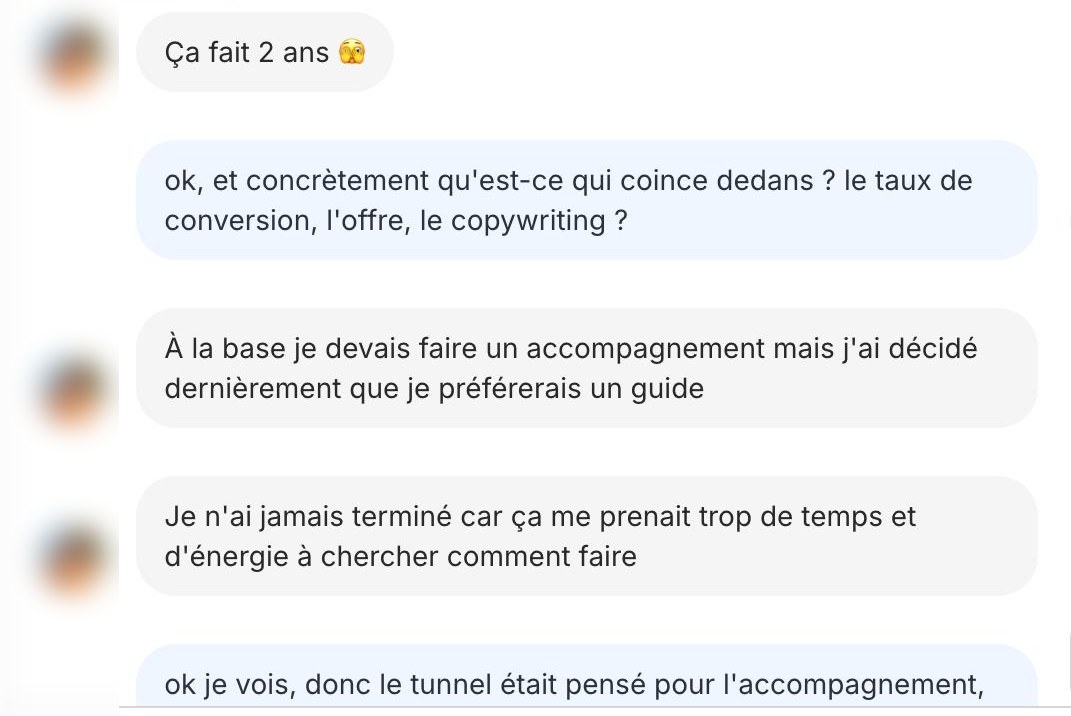The height and width of the screenshot is (716, 1071).
Task: Click the blue message asking 'qu'est-ce qui coince dedans'
Action: pyautogui.click(x=587, y=200)
